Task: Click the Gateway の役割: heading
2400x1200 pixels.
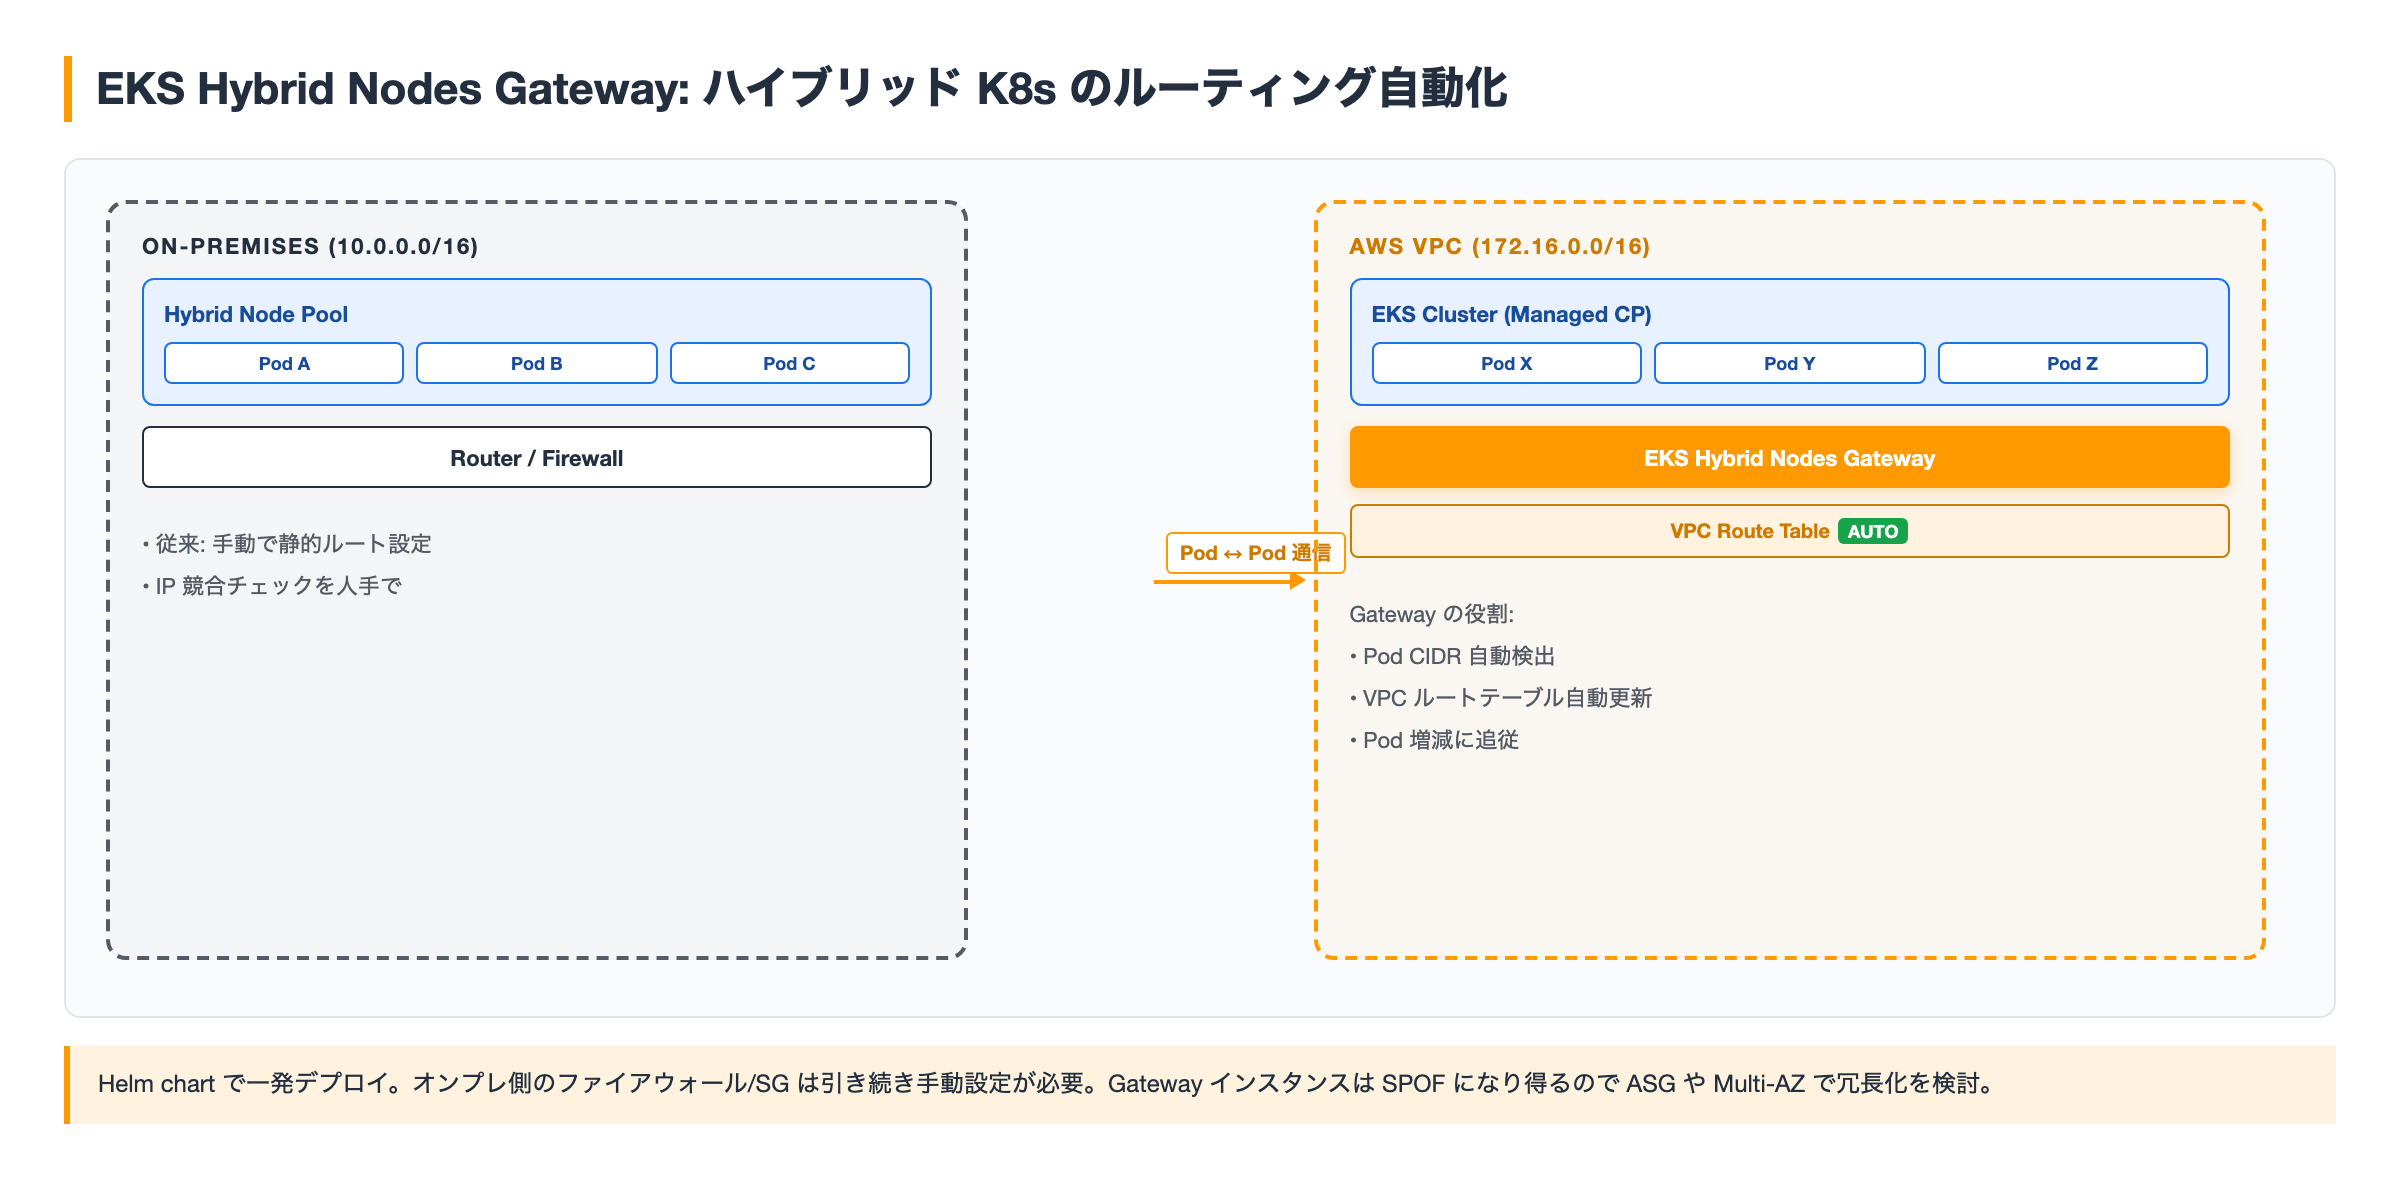Action: (x=1432, y=614)
